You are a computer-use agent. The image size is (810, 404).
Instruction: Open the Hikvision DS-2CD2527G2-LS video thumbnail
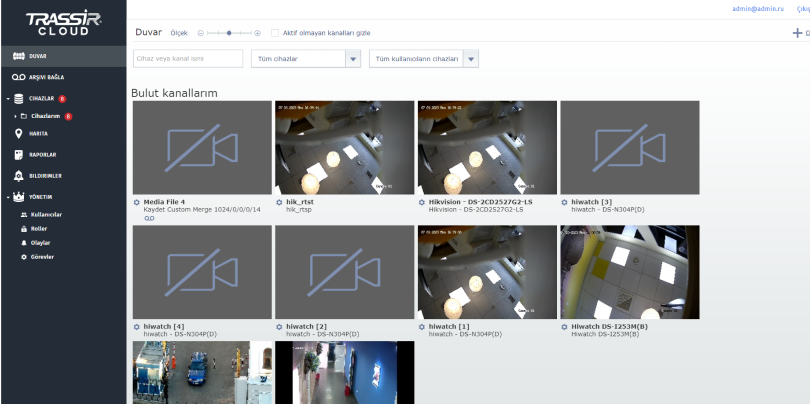[x=487, y=148]
